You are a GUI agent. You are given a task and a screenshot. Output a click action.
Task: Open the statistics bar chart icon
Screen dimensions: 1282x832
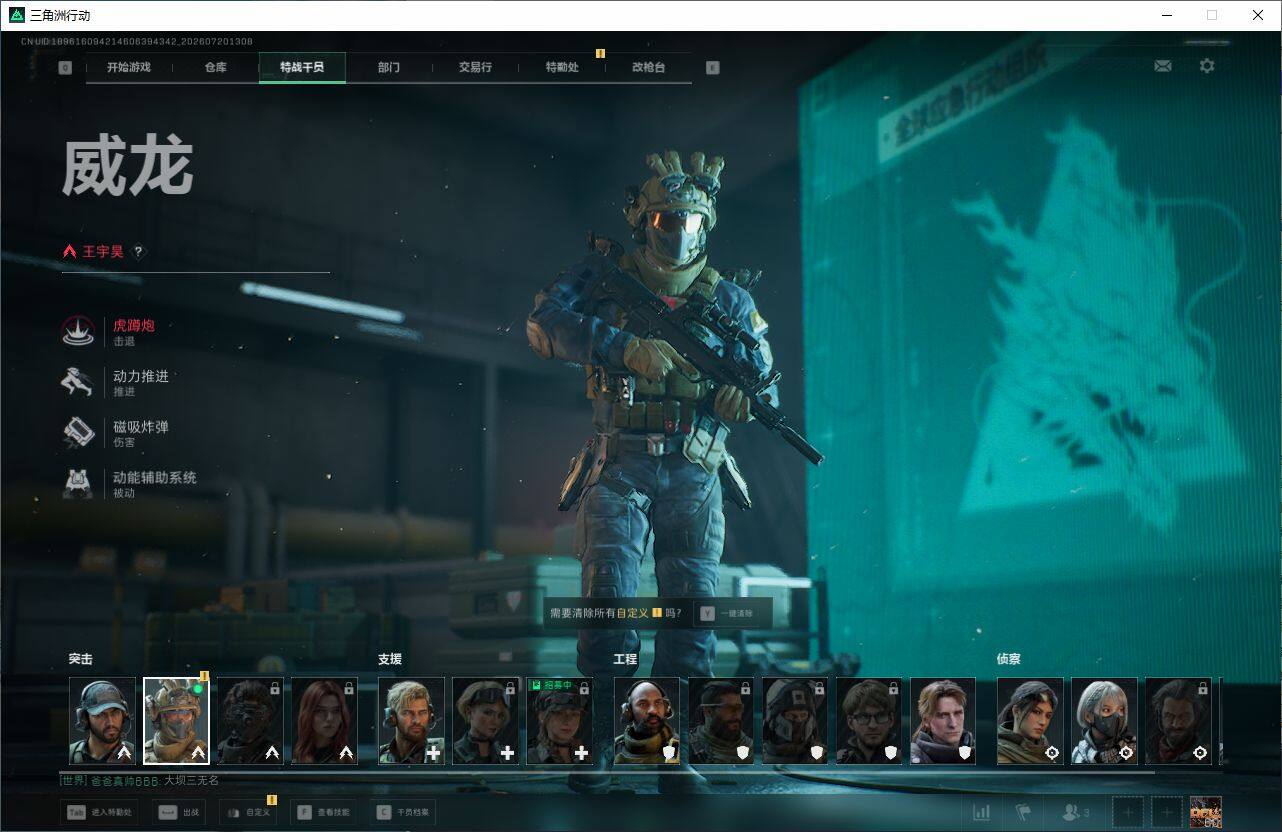[x=982, y=813]
